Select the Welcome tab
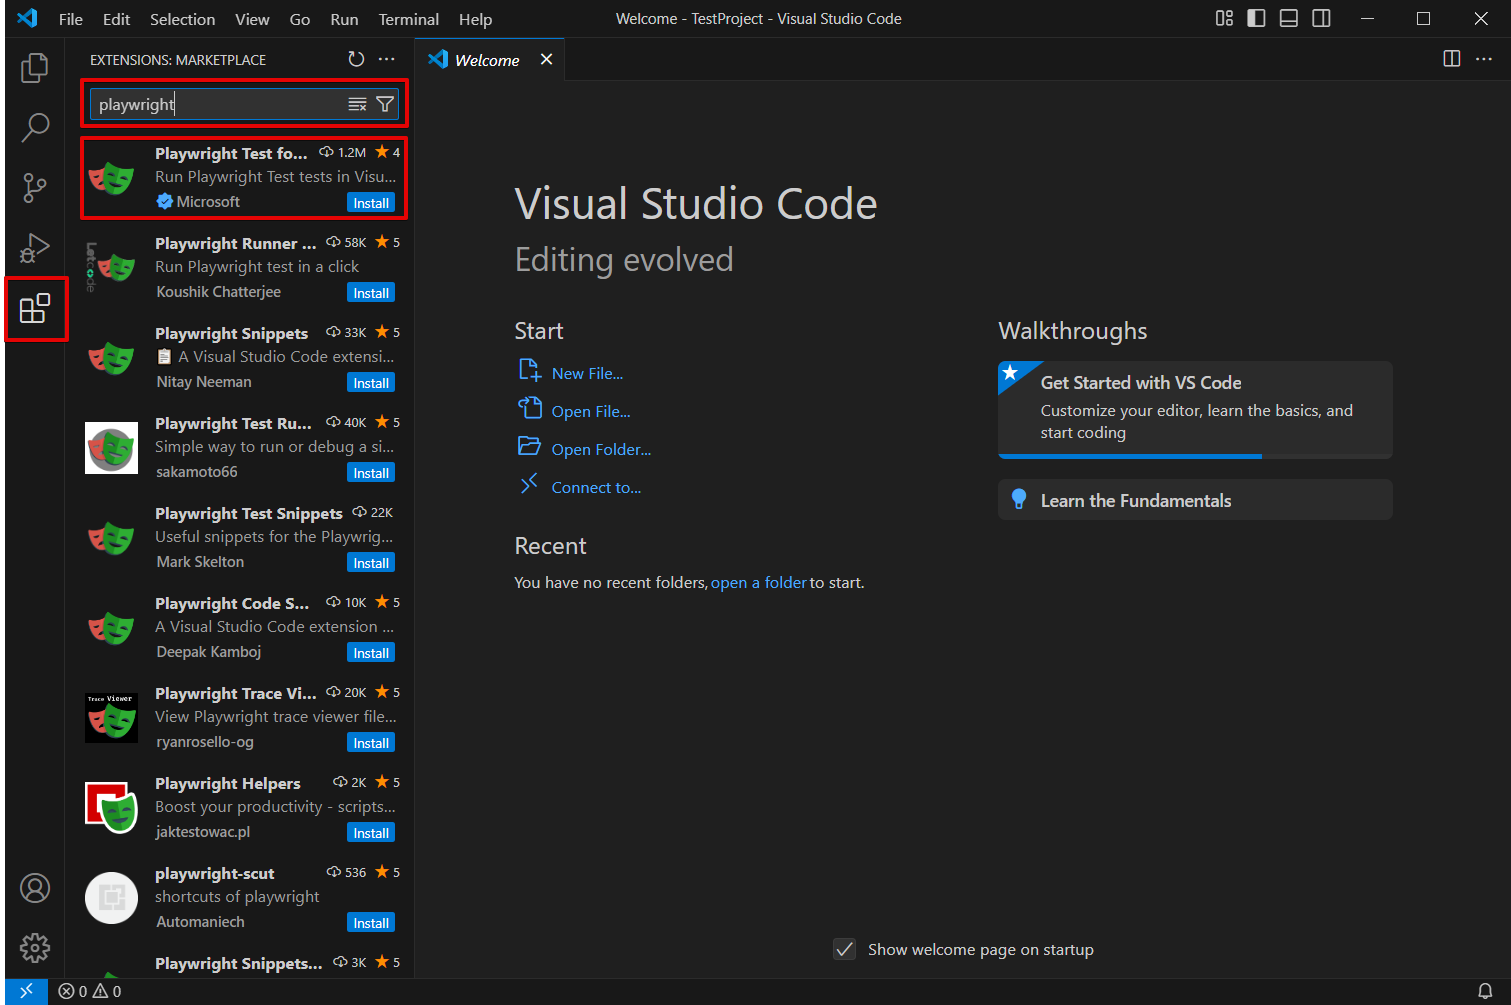 (485, 59)
